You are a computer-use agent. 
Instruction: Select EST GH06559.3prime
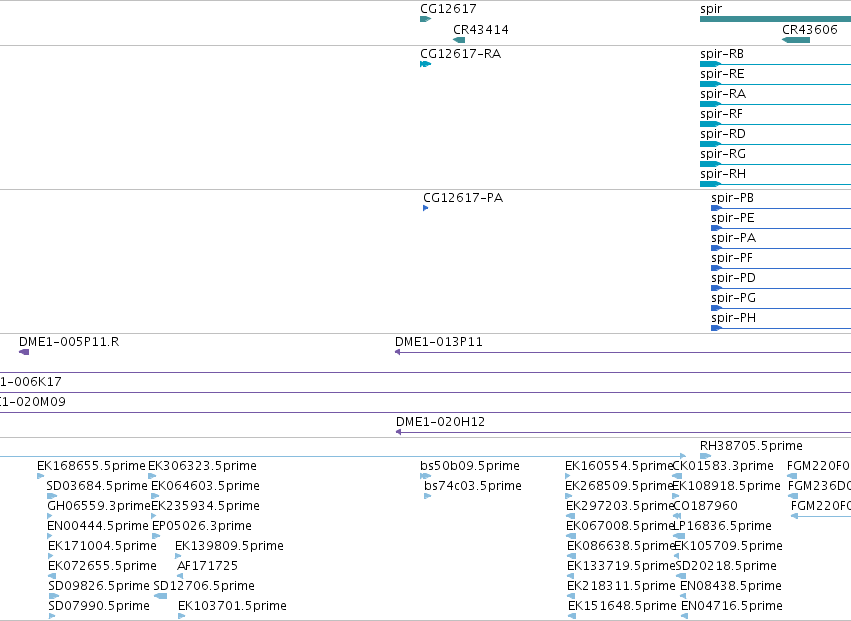click(99, 506)
